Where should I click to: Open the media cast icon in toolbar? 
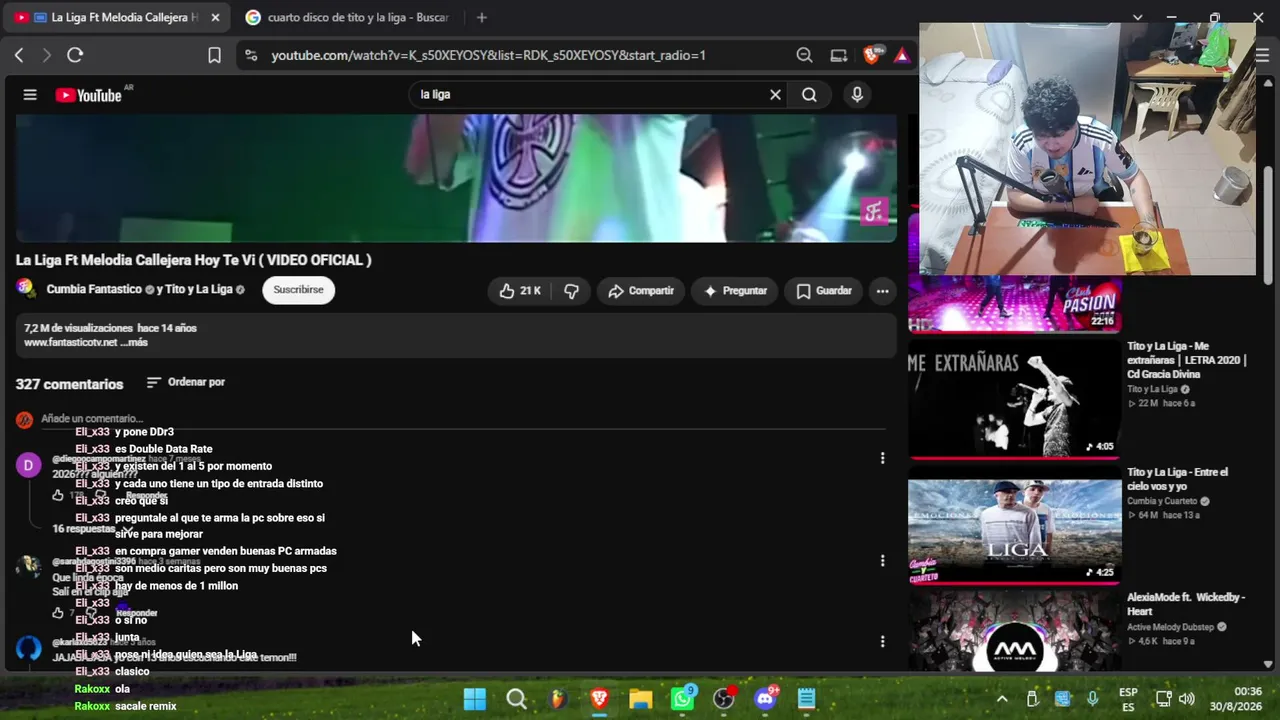838,55
